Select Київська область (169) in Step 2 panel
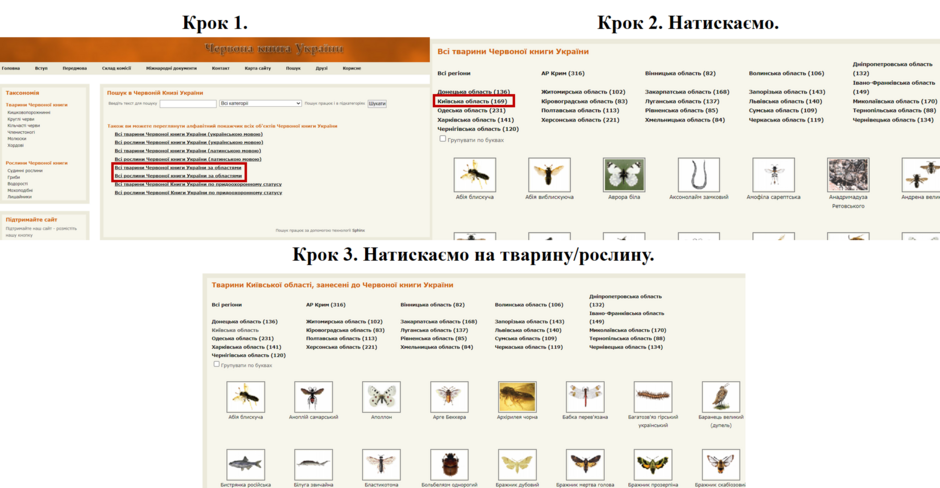Viewport: 940px width, 488px height. pos(472,101)
